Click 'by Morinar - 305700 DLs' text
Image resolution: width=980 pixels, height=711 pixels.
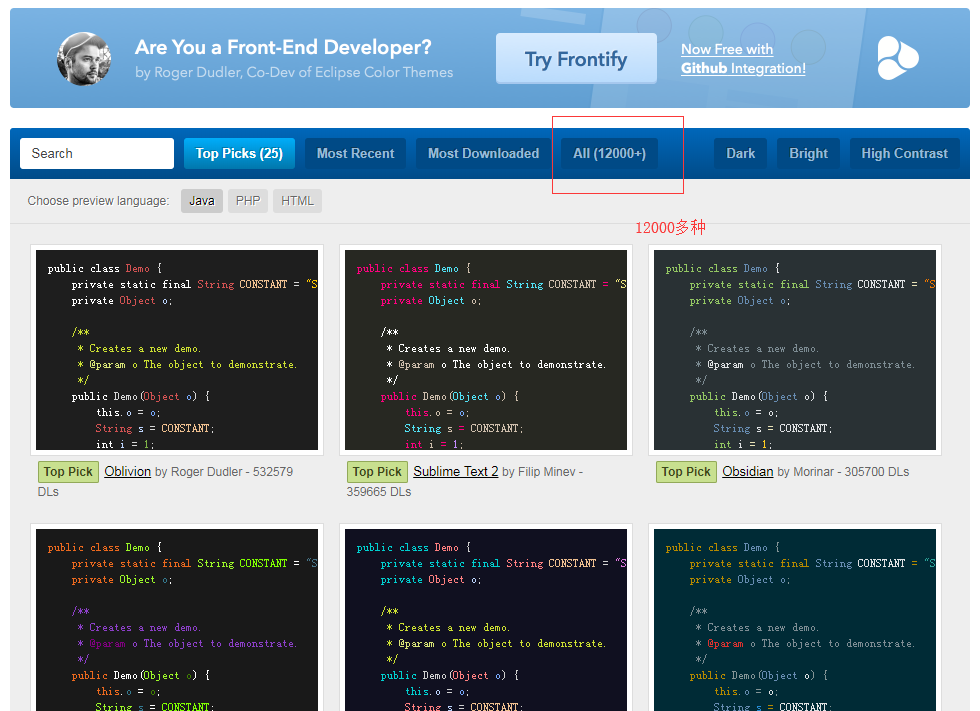pyautogui.click(x=843, y=472)
